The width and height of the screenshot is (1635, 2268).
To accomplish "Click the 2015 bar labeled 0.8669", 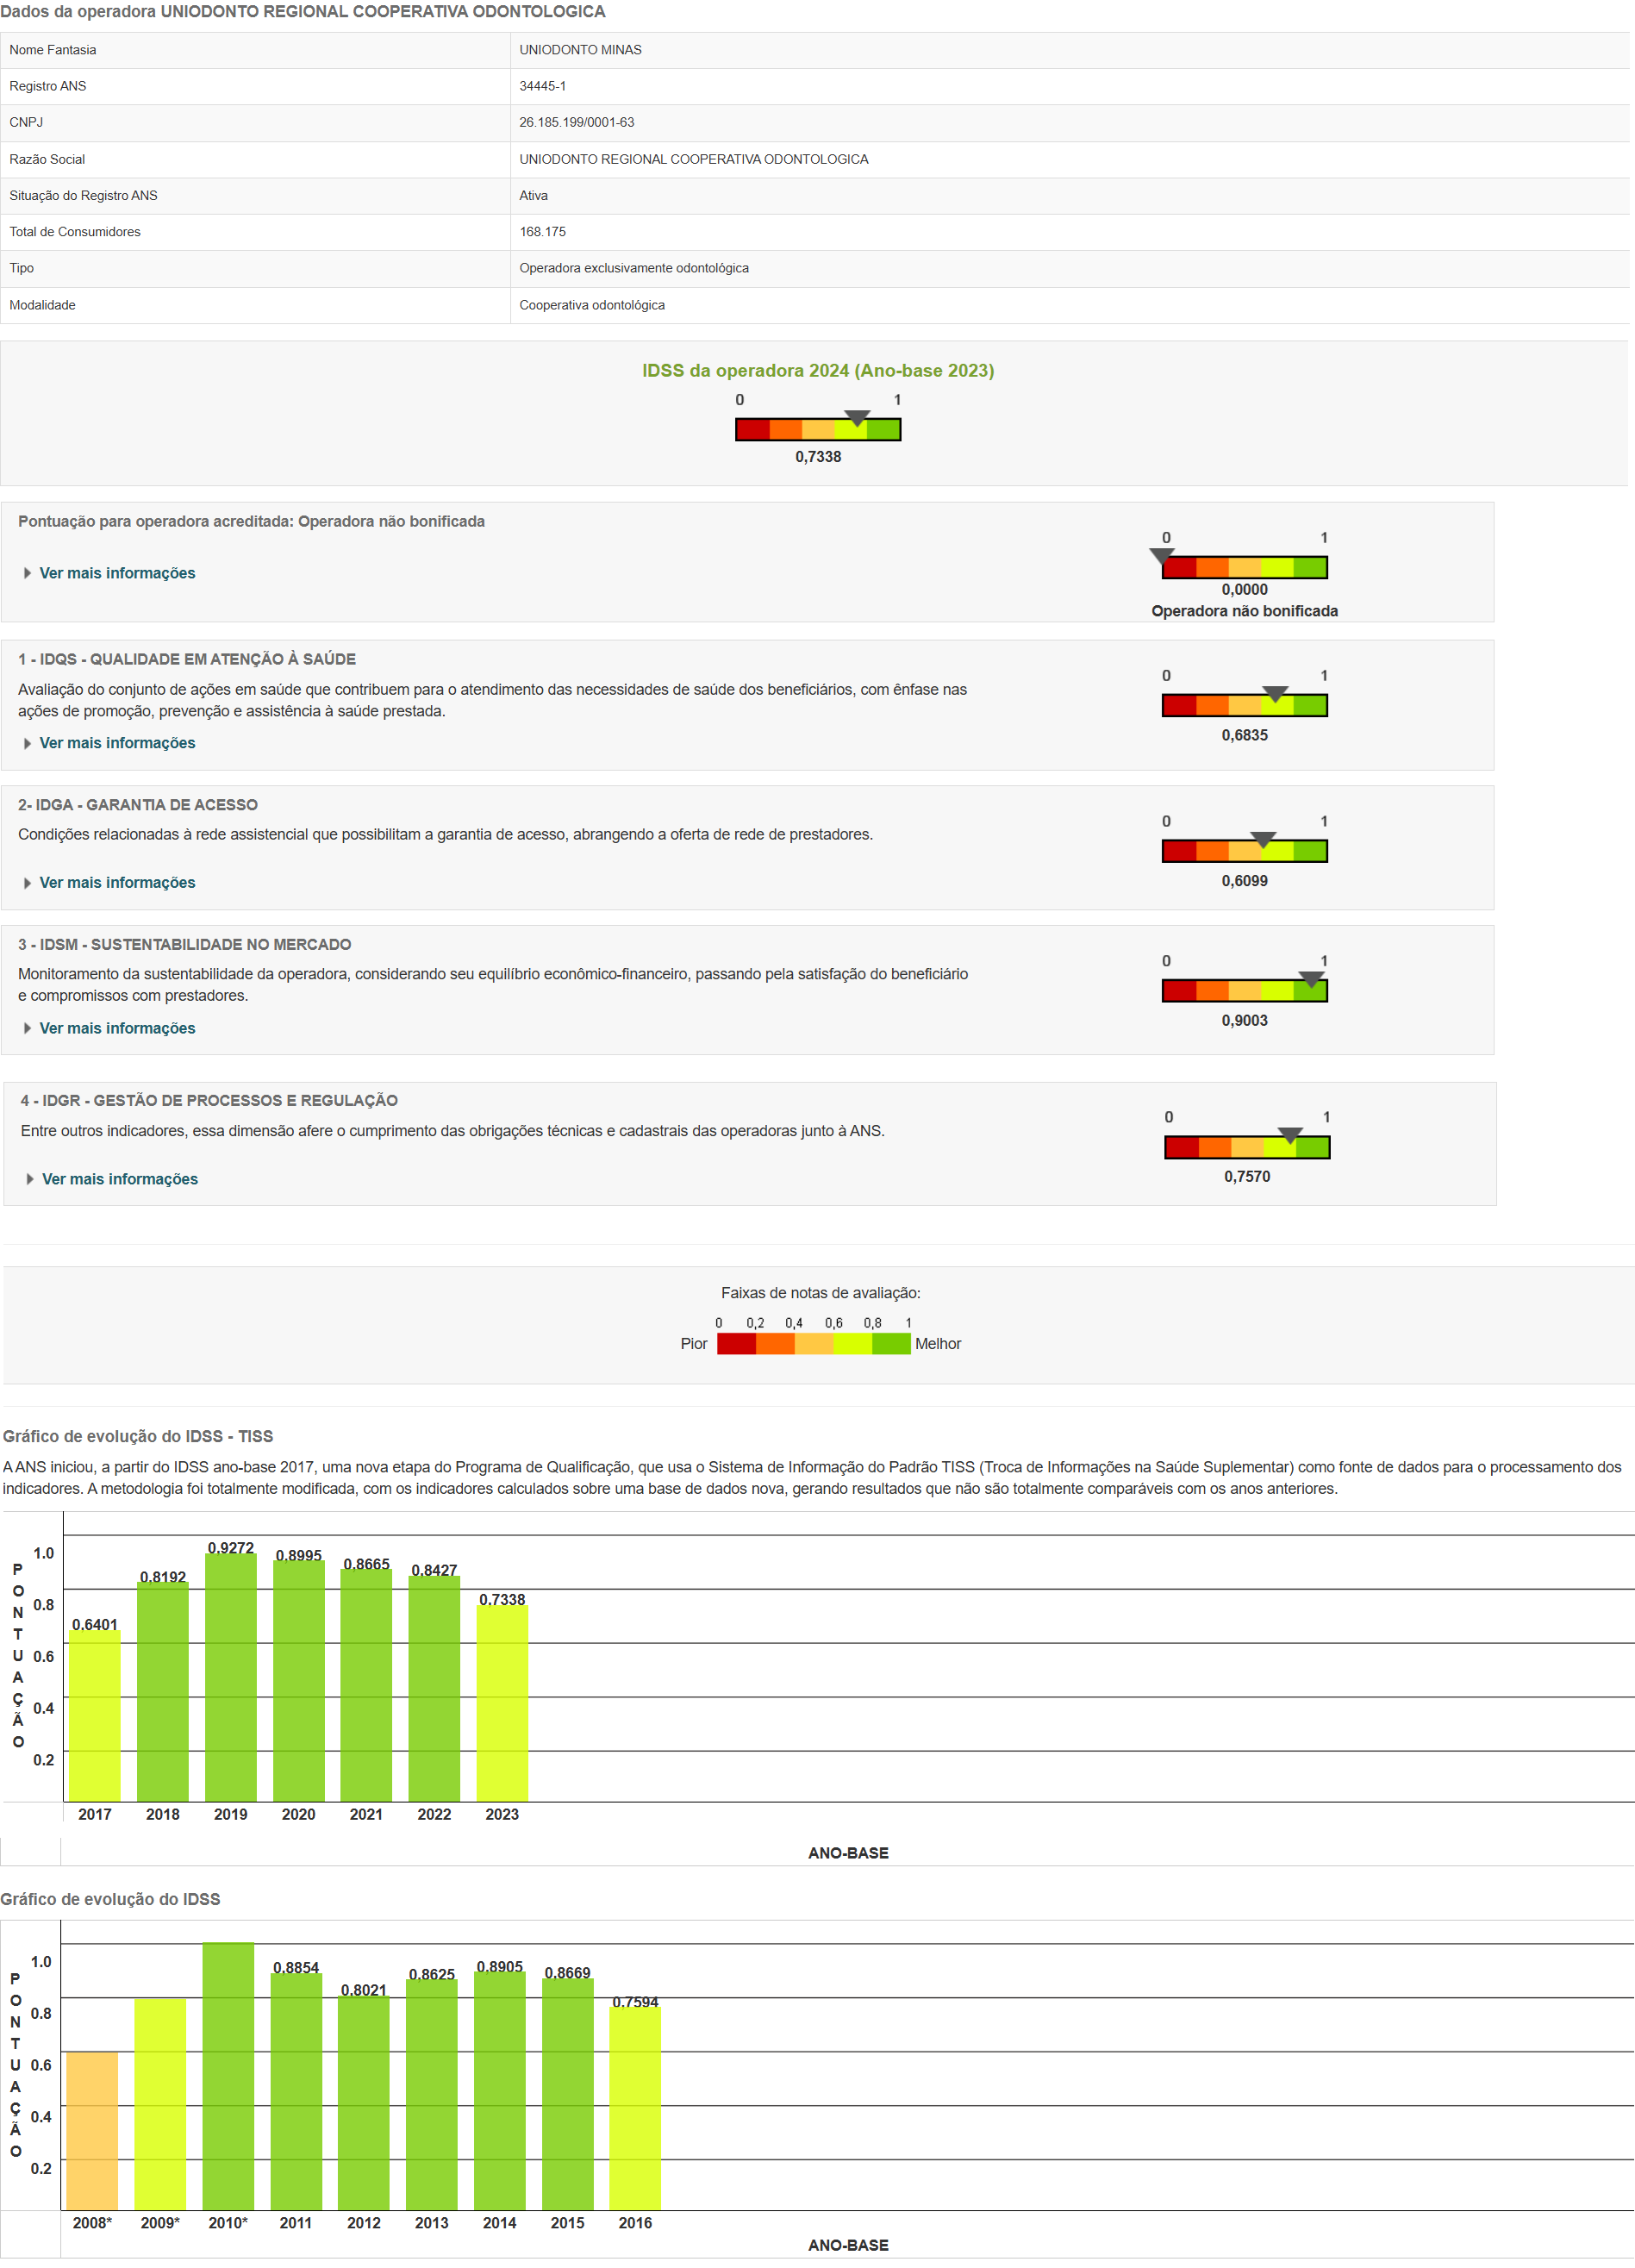I will pyautogui.click(x=568, y=2094).
